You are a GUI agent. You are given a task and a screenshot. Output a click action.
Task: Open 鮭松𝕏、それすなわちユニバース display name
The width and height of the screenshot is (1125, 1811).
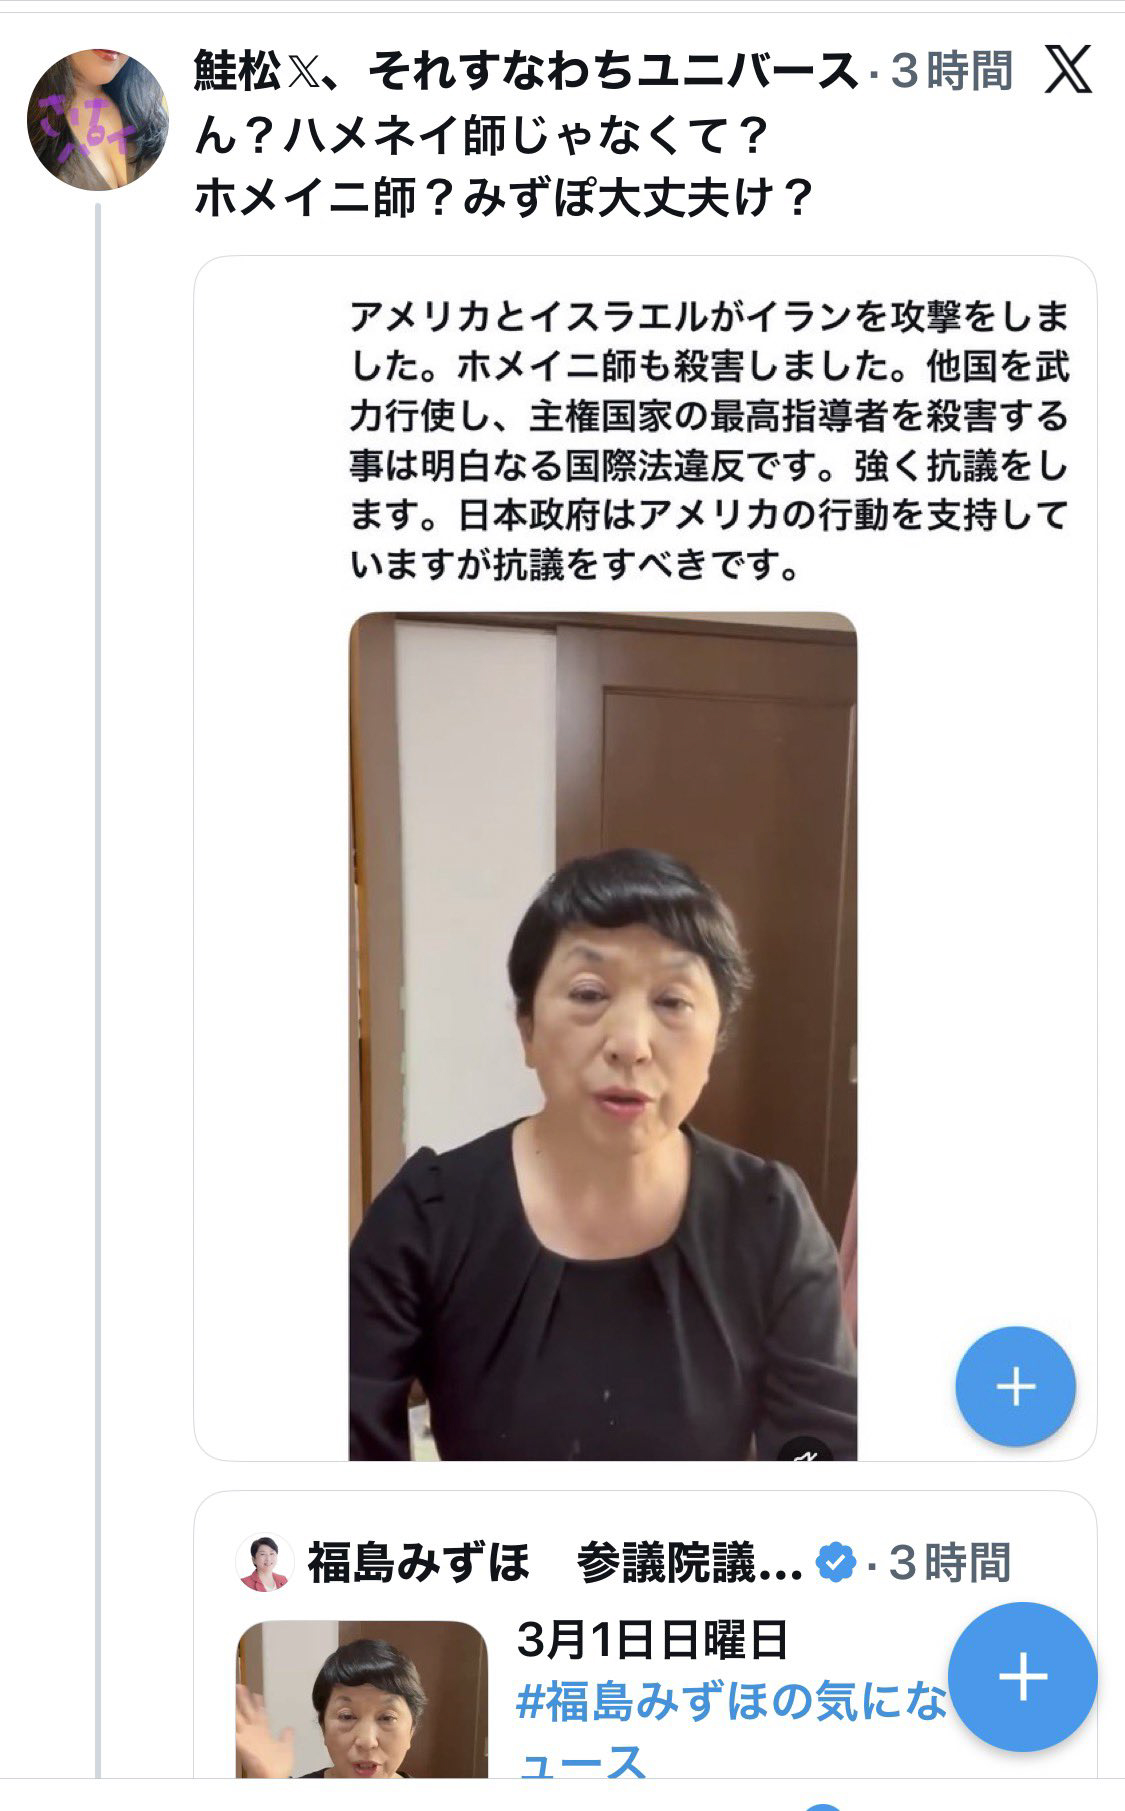[x=526, y=71]
